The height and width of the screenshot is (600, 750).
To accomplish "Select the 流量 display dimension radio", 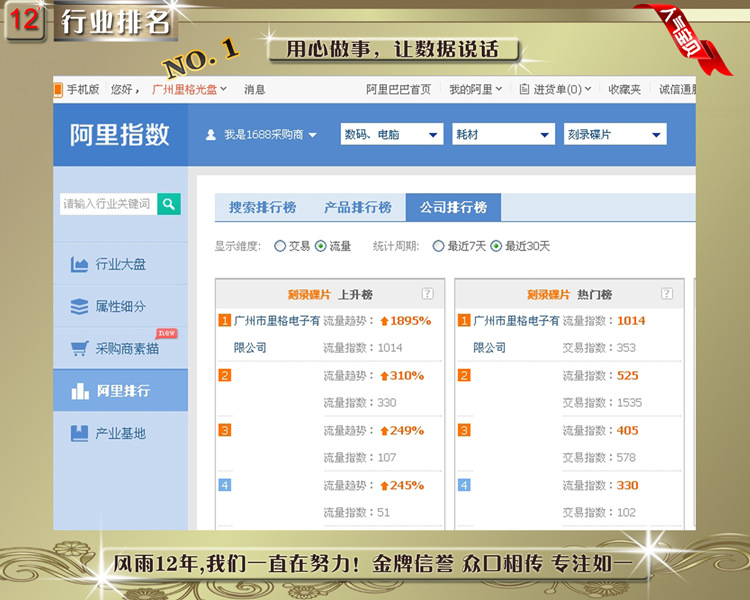I will (320, 246).
